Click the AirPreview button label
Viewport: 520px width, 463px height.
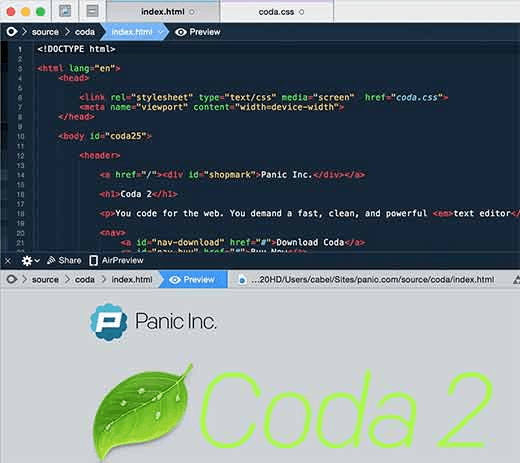point(122,260)
